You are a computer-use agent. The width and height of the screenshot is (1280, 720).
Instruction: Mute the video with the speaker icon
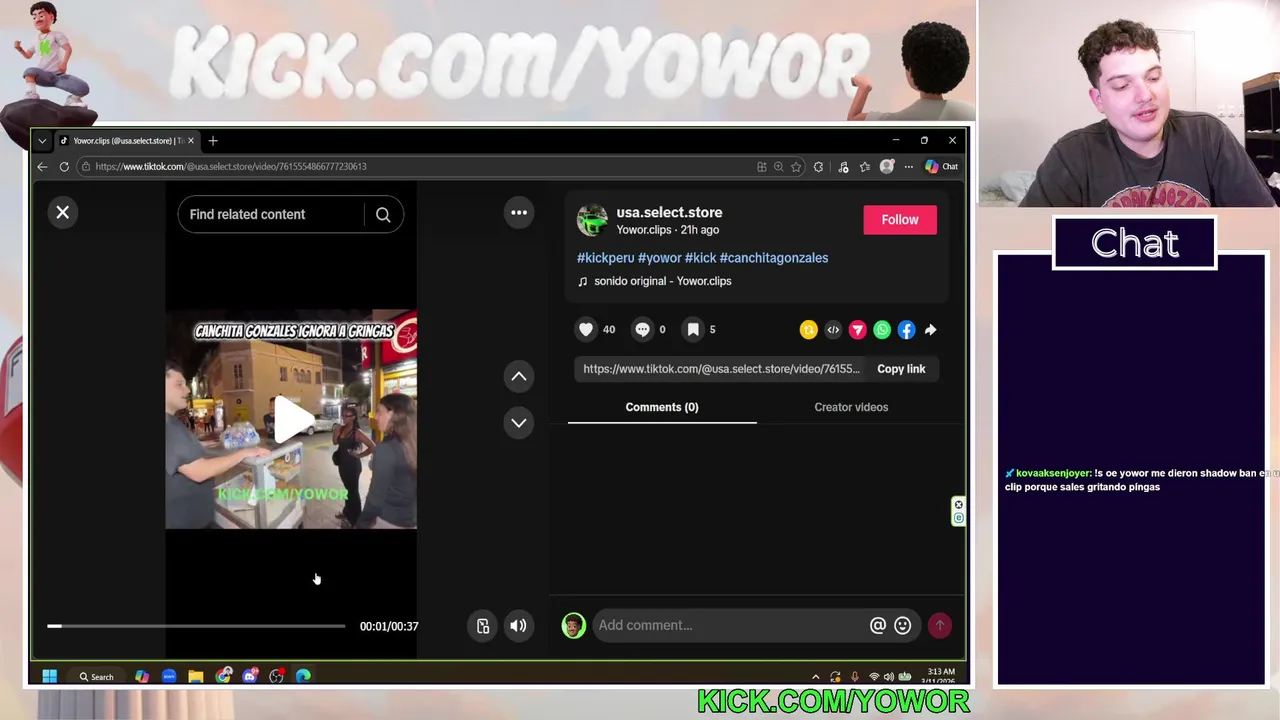518,626
